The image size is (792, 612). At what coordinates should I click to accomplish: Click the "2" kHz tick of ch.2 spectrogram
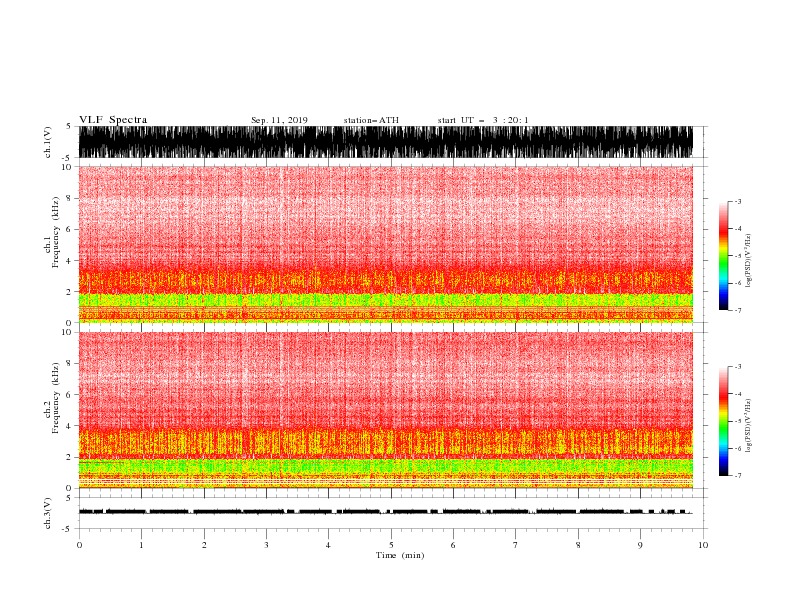point(70,457)
